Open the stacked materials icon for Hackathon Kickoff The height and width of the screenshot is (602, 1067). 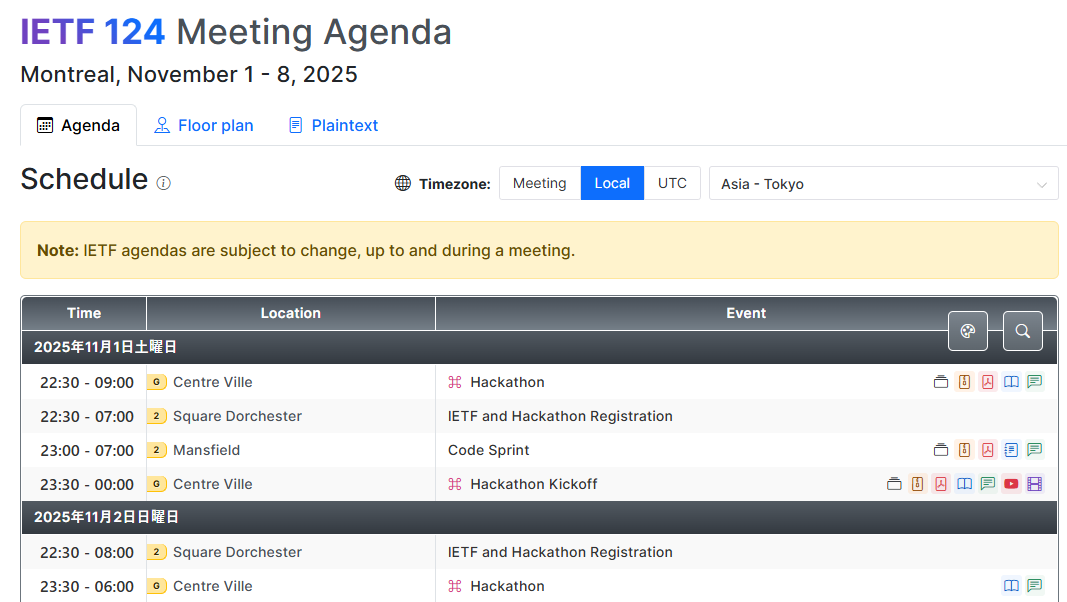click(894, 484)
